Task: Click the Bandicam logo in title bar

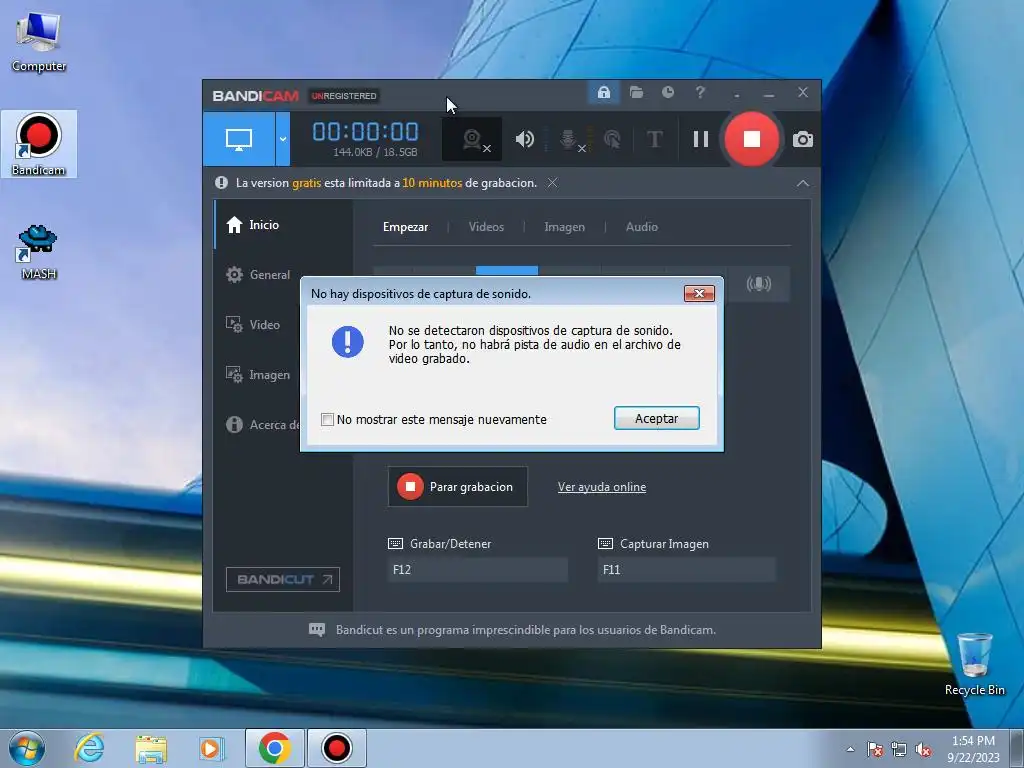Action: (x=255, y=96)
